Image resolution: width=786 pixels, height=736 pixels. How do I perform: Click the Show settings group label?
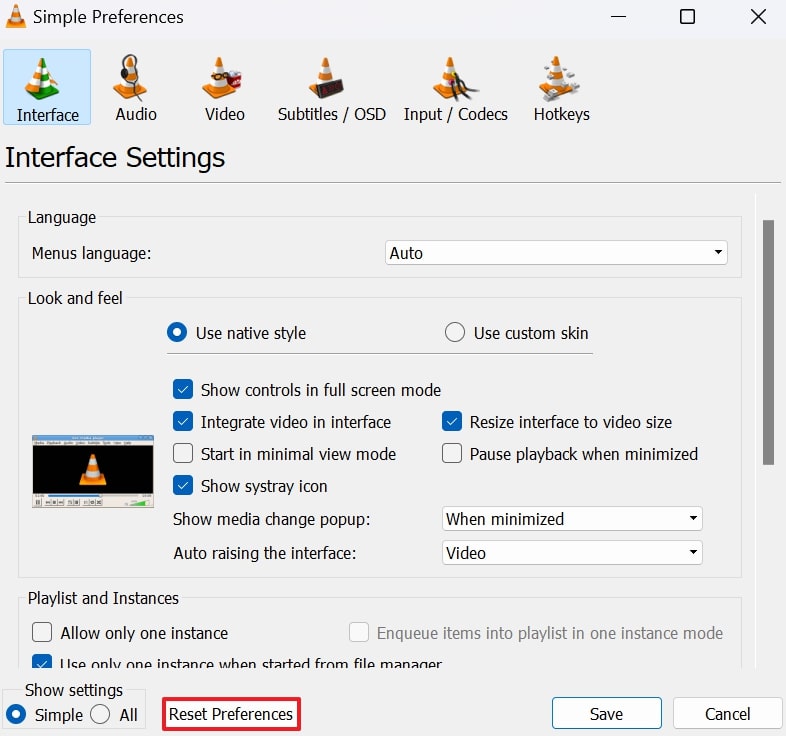click(x=74, y=690)
